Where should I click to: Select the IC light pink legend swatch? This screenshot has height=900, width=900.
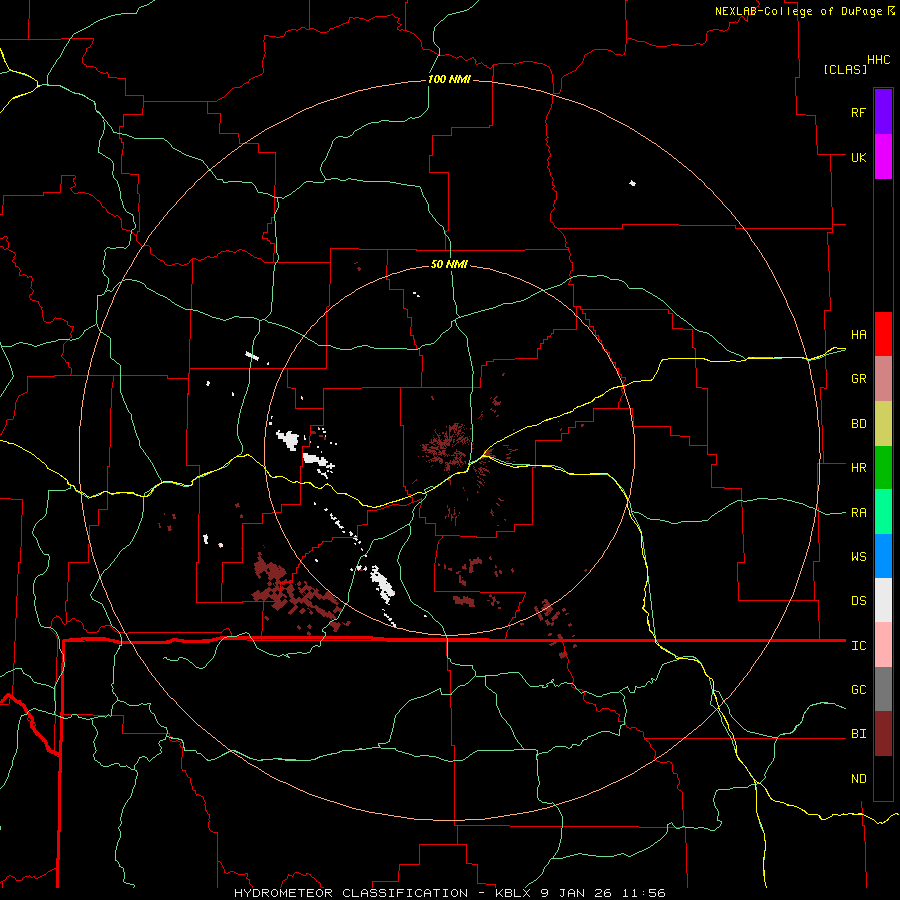pos(883,645)
